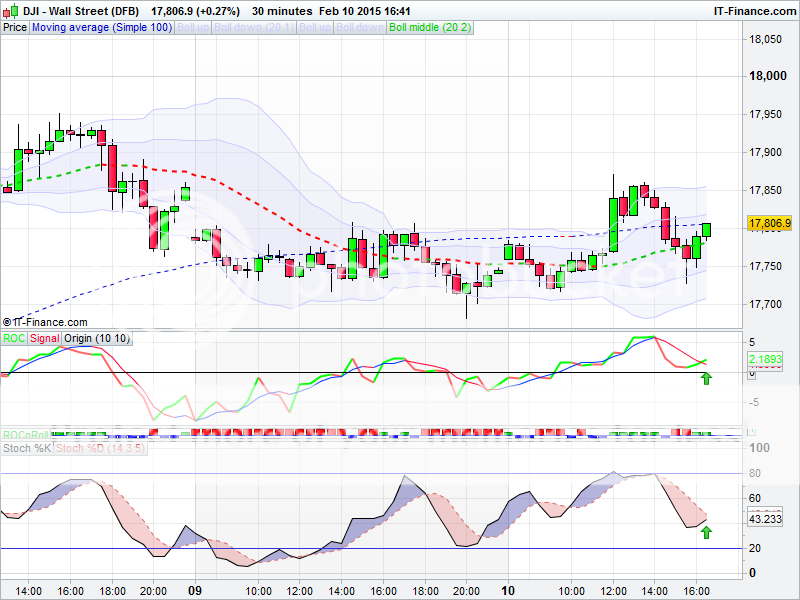Select the Stochastic value tag 43.233
Screen dimensions: 800x600
coord(769,520)
